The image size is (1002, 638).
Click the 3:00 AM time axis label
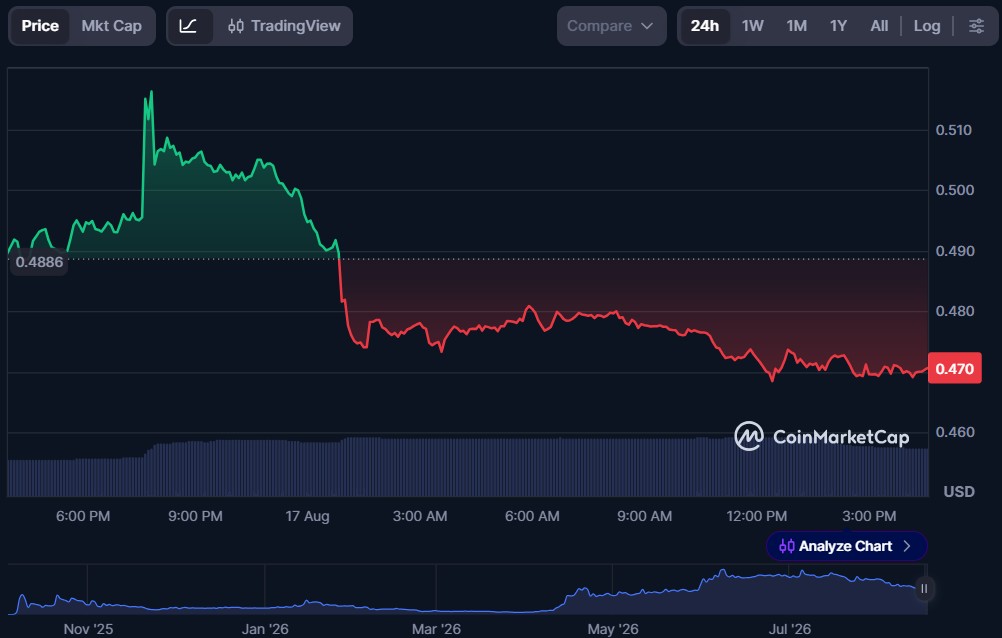point(420,516)
